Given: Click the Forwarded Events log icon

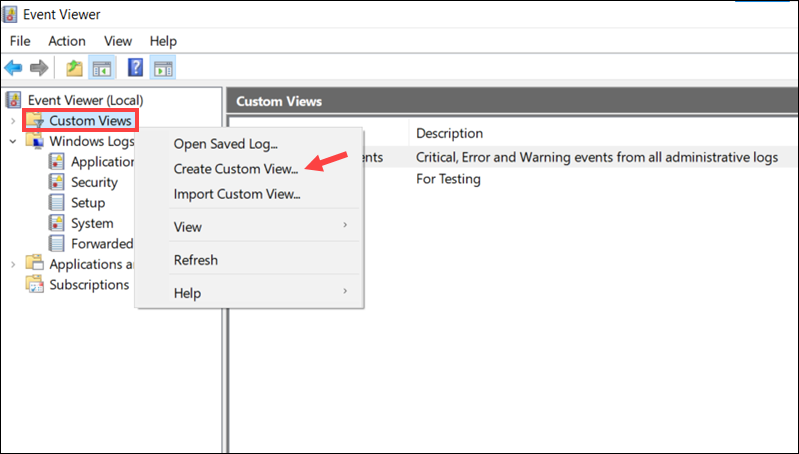Looking at the screenshot, I should (x=57, y=243).
